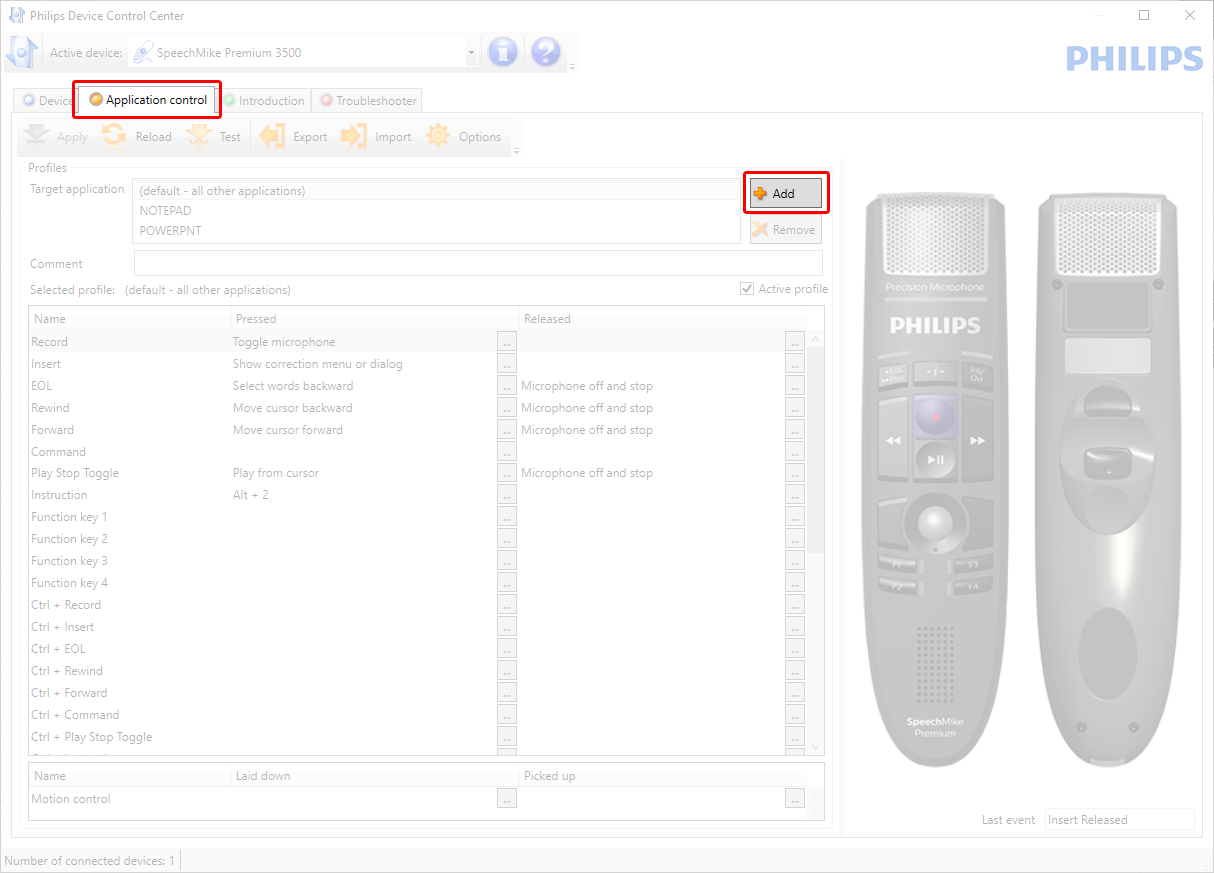This screenshot has height=873, width=1214.
Task: Click the Picked up ellipsis button for Motion control
Action: click(795, 799)
